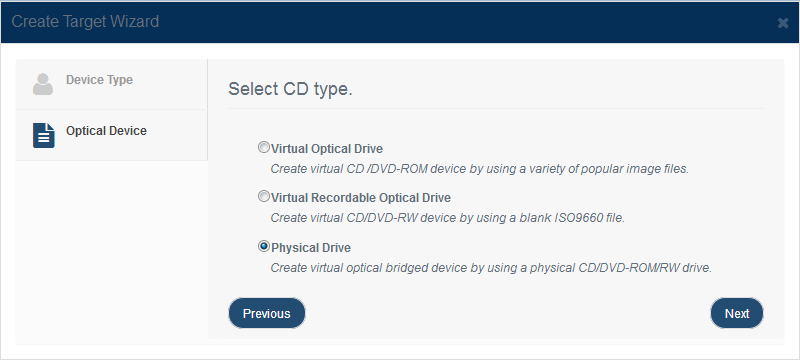Choose Virtual Recordable Optical Drive radio button
Screen dimensions: 800x360
(x=264, y=196)
